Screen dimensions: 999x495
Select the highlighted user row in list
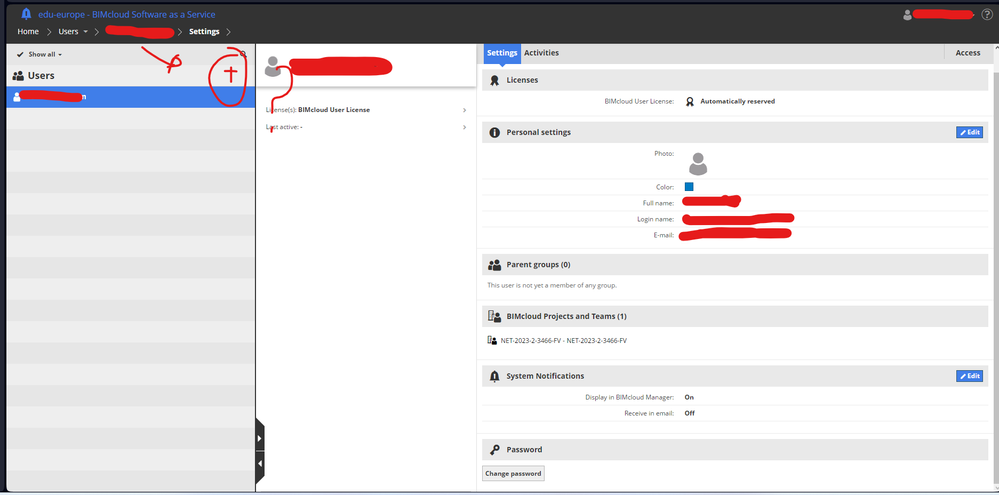coord(131,97)
